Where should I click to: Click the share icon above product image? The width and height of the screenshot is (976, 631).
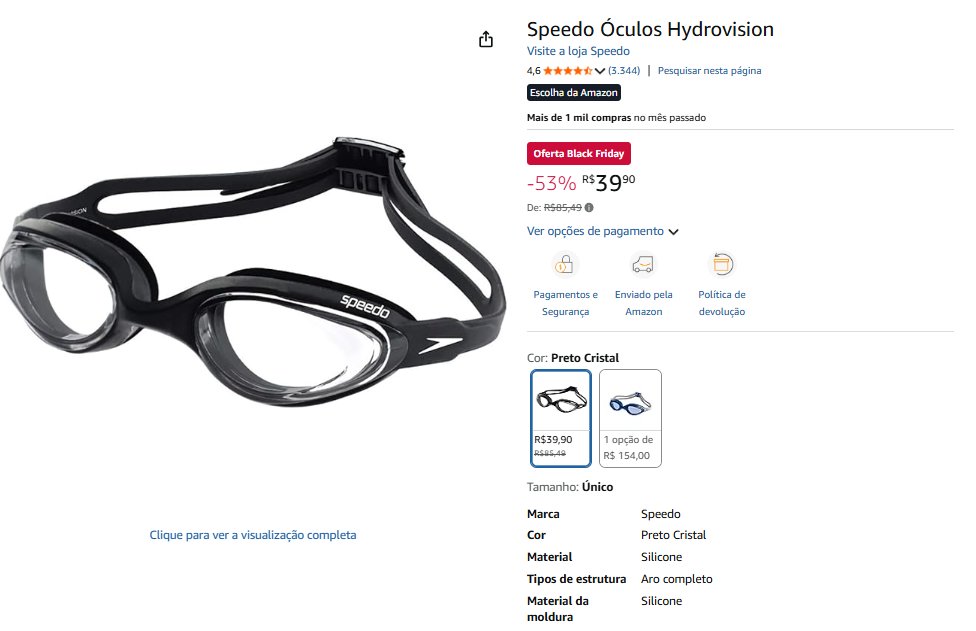[x=486, y=39]
